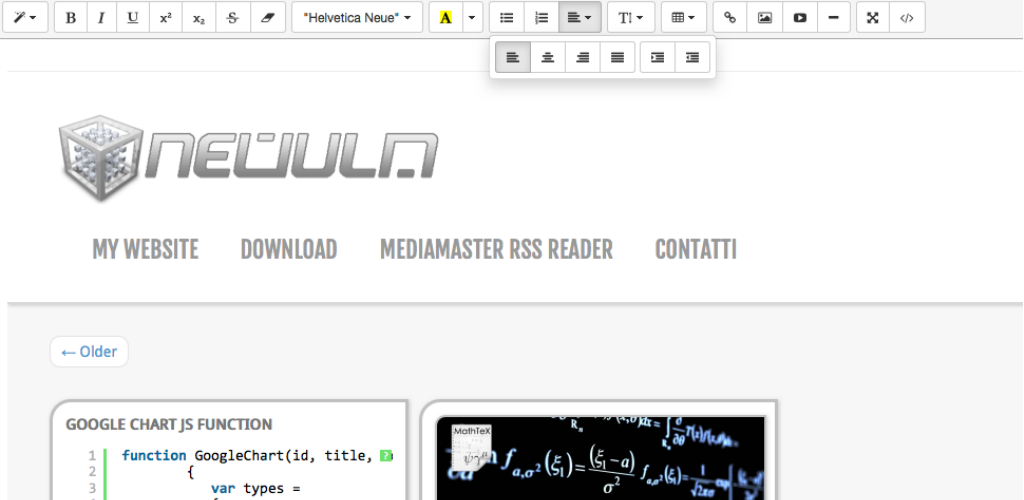Click the last indent icon in popup
1024x500 pixels.
(692, 57)
